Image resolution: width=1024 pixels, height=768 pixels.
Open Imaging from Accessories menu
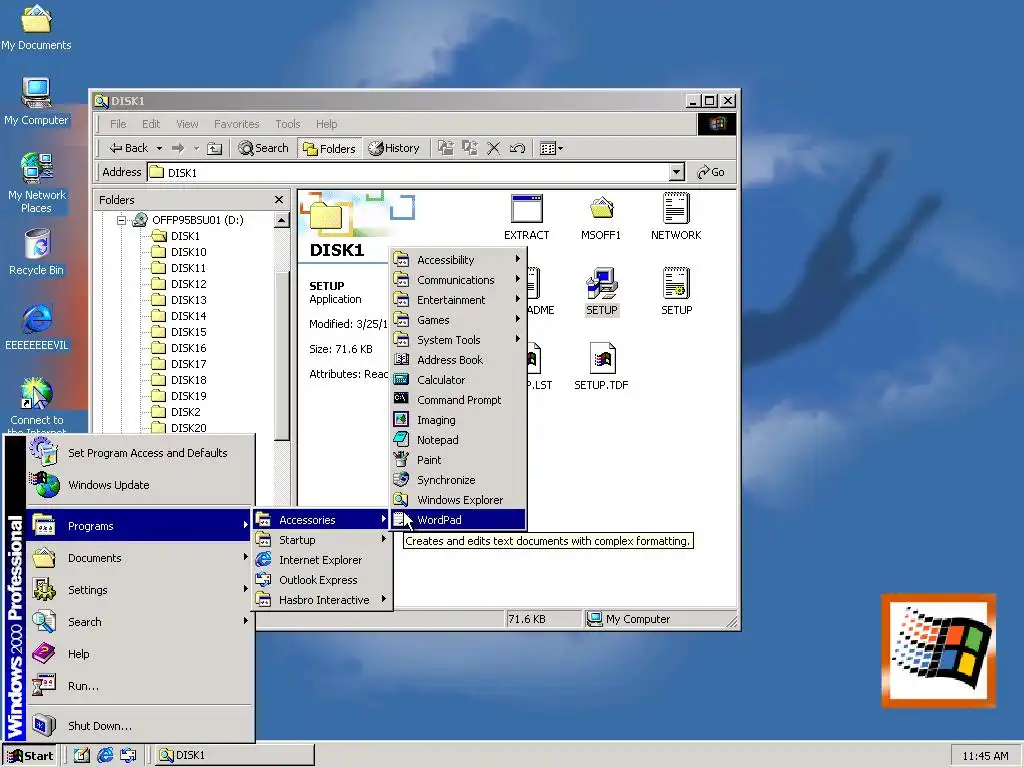coord(458,420)
